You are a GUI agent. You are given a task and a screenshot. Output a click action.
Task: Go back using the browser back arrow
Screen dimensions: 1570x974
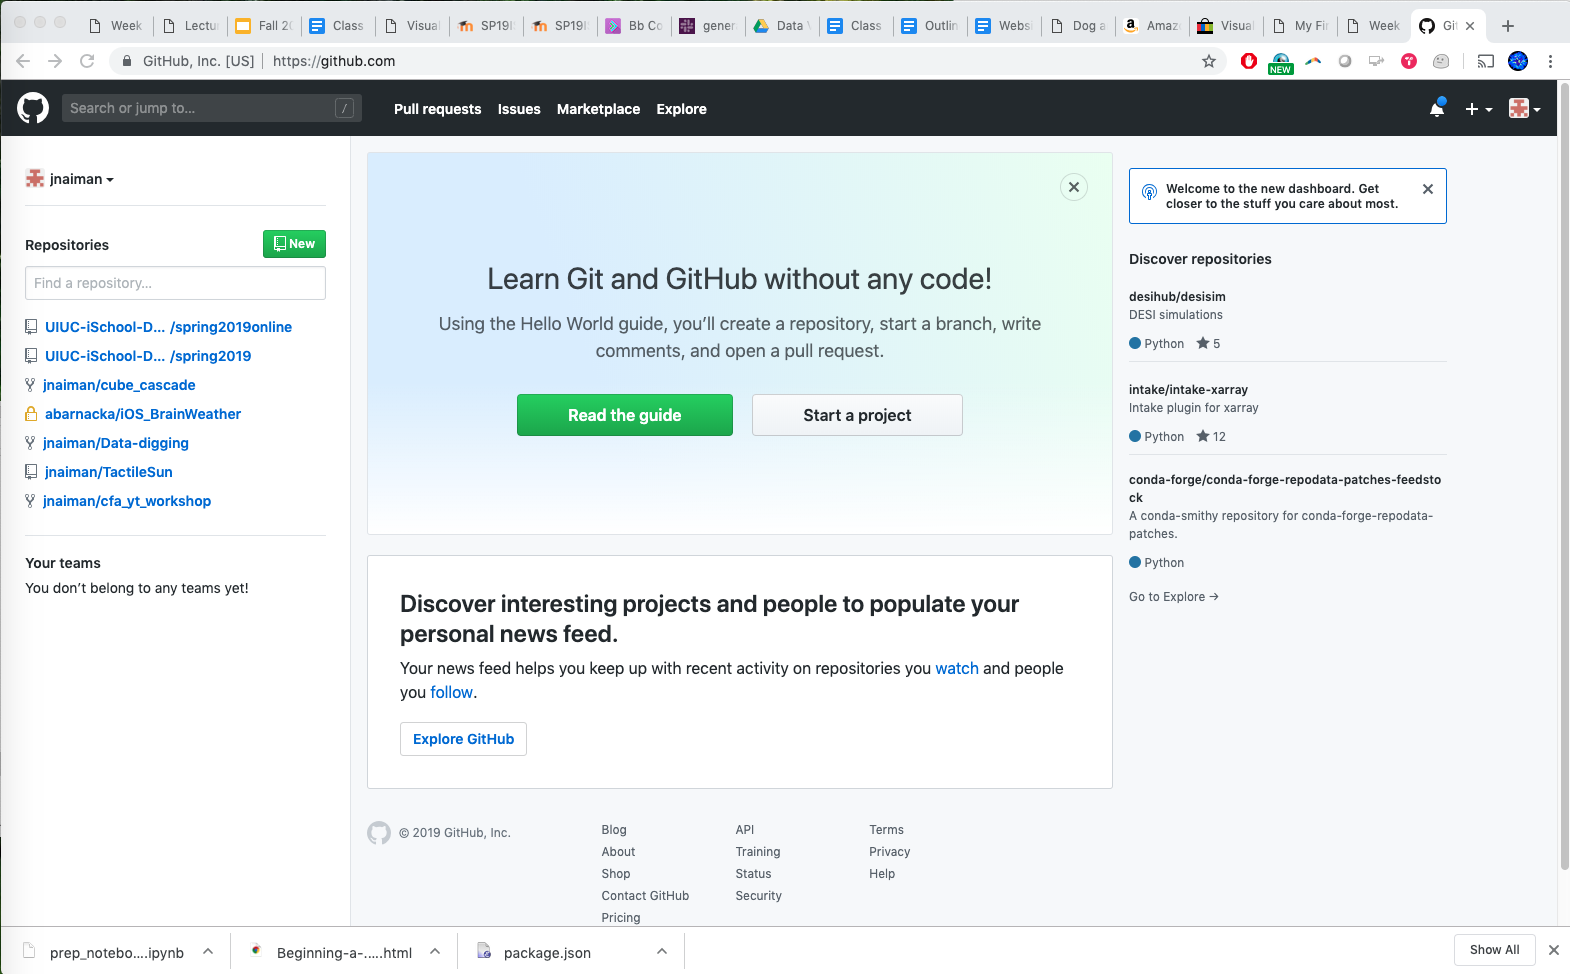point(23,61)
